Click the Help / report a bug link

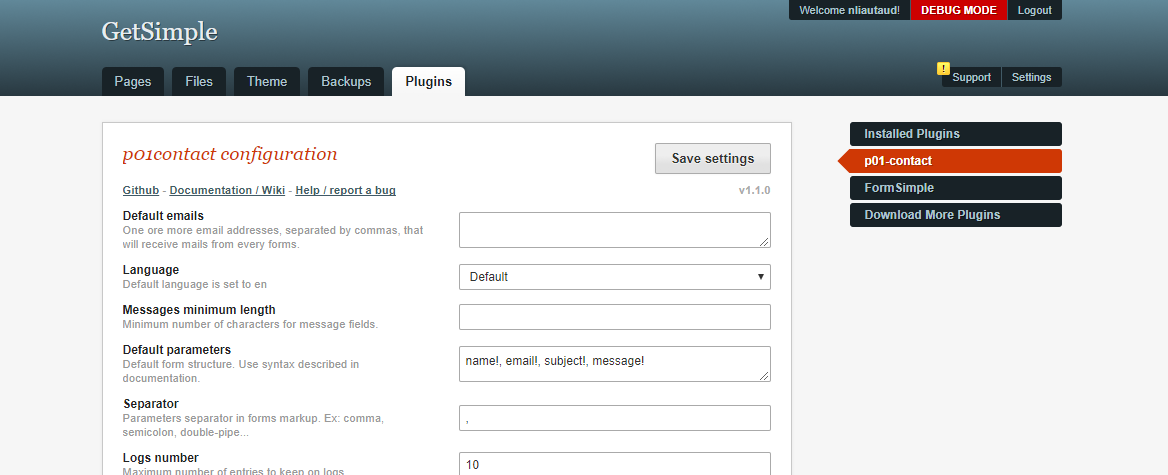click(345, 190)
